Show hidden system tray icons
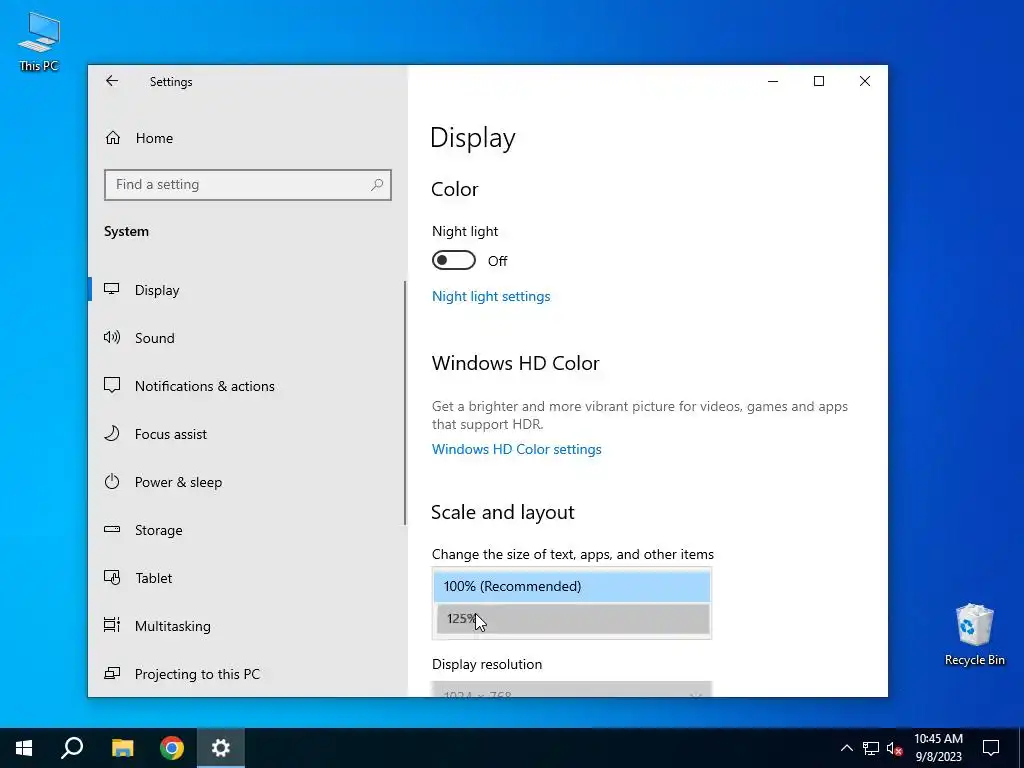 click(x=846, y=748)
